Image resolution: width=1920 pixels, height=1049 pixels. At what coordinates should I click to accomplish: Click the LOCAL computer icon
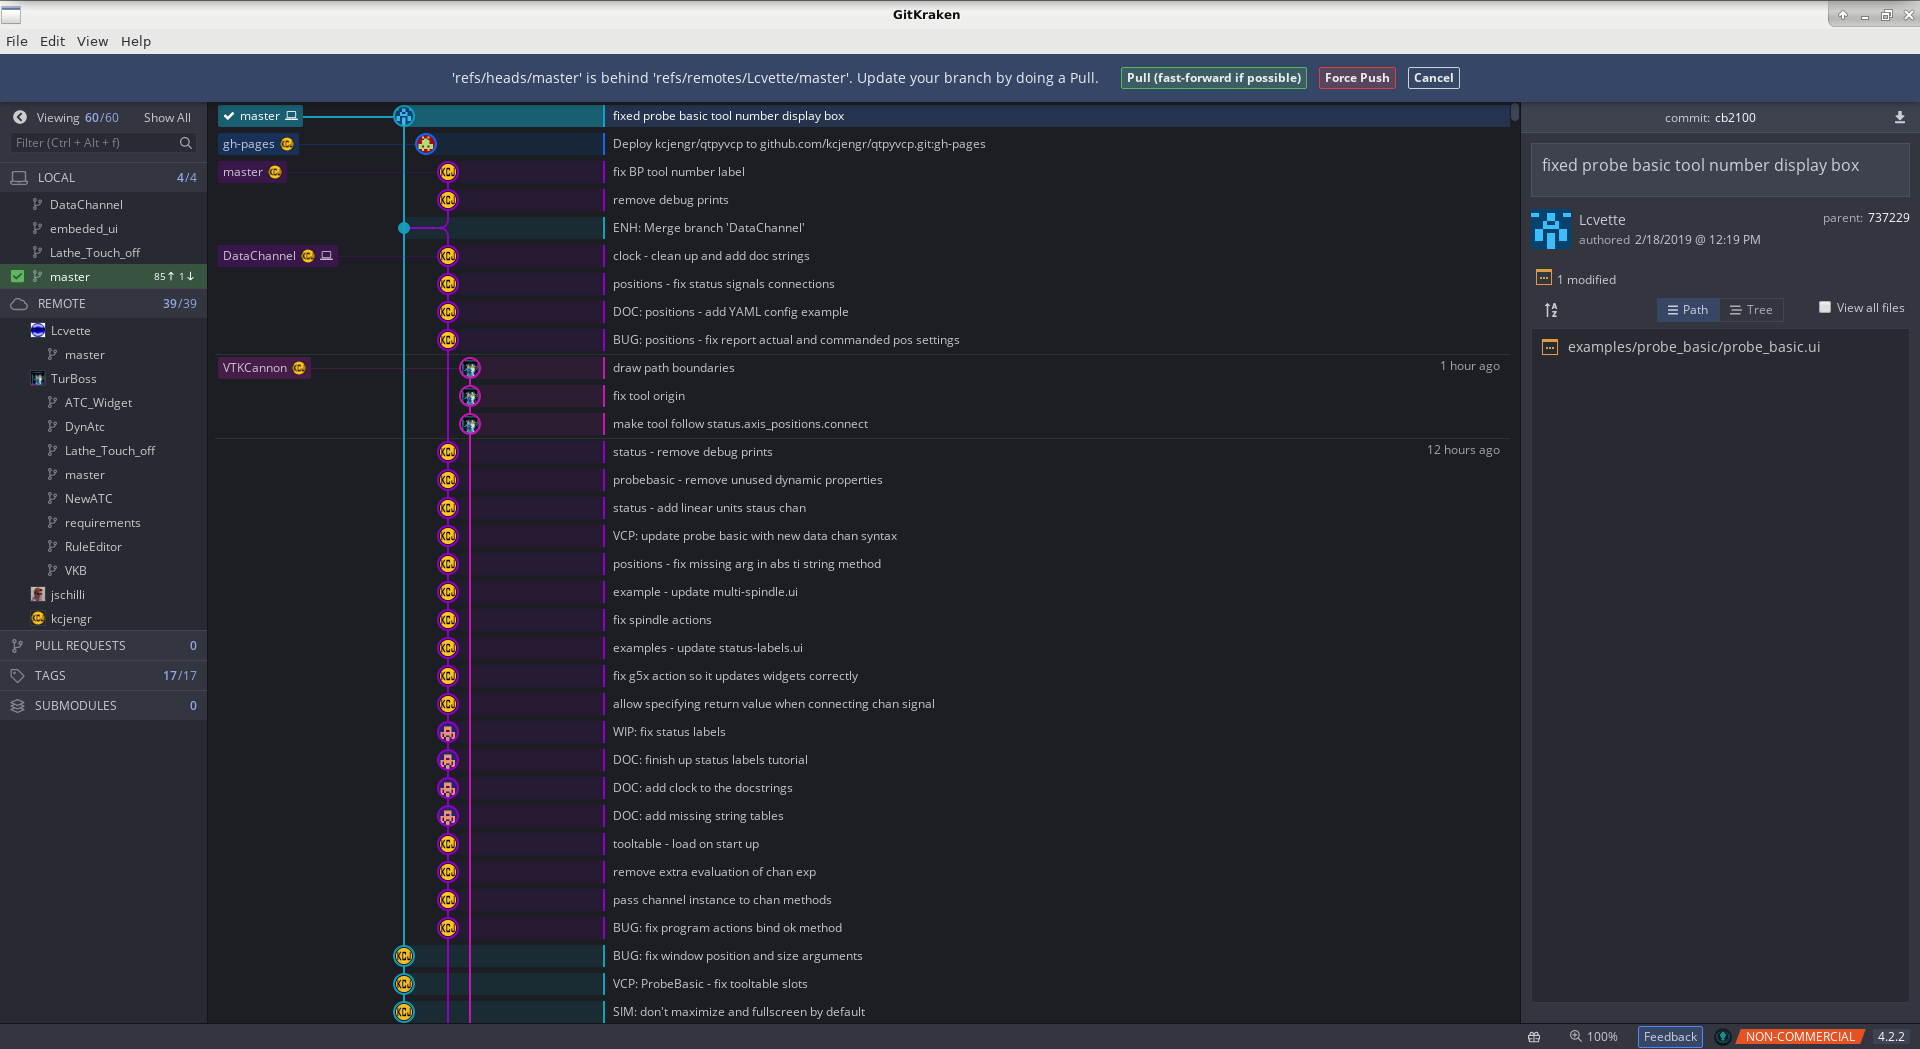(19, 177)
